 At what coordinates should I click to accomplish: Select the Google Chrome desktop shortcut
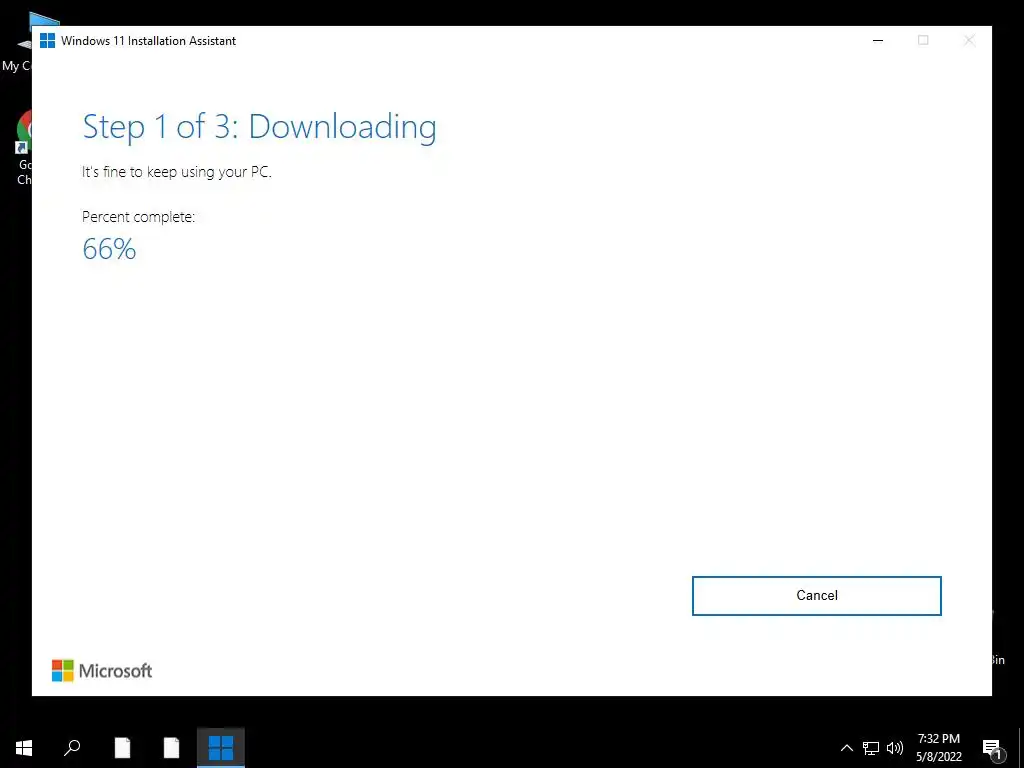click(23, 148)
